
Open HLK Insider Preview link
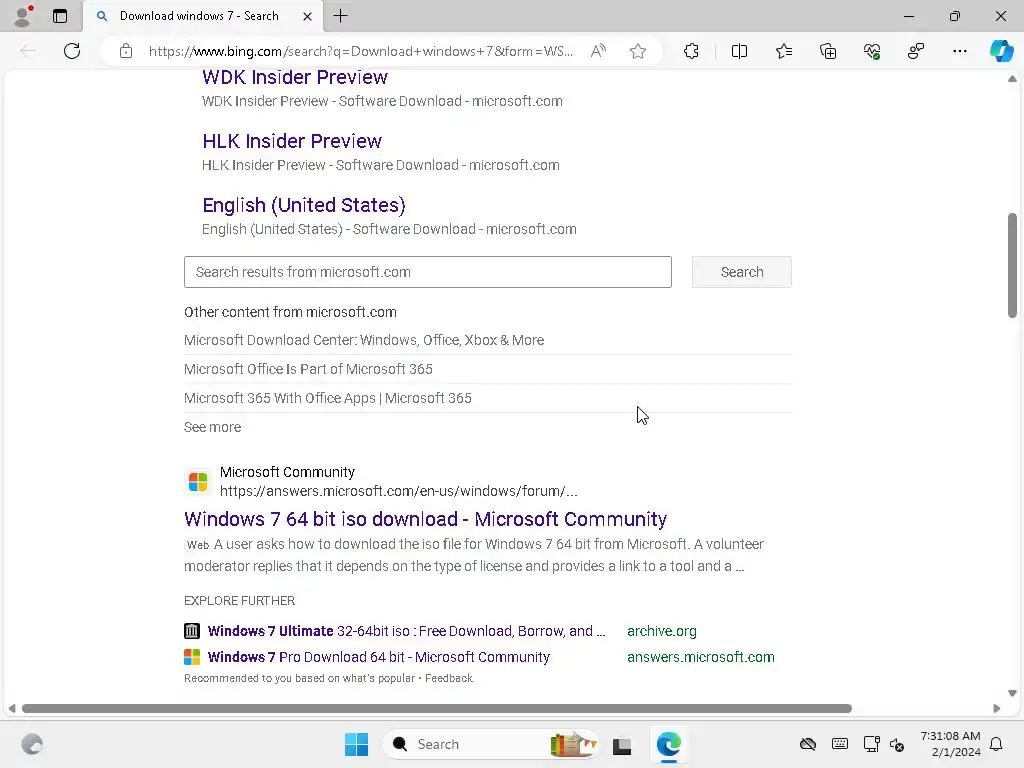292,141
